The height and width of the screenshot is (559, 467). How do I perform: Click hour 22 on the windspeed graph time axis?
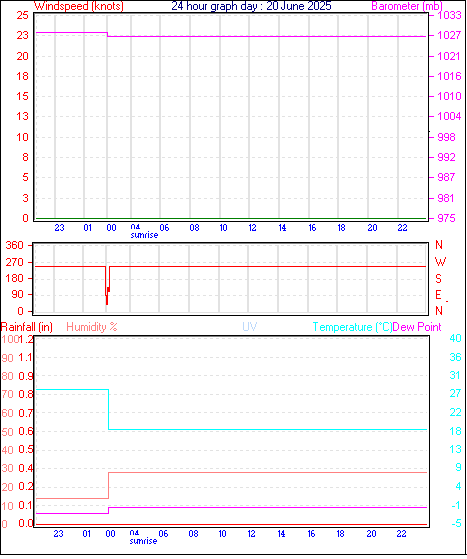402,227
